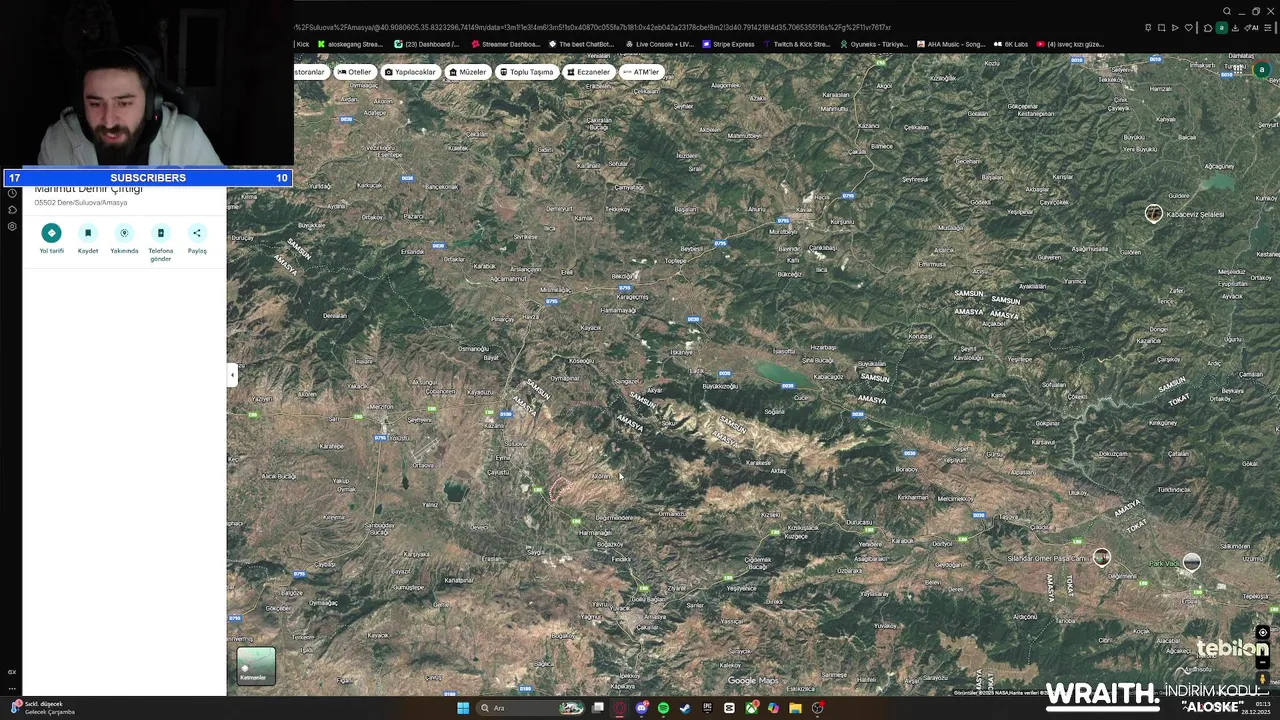The width and height of the screenshot is (1280, 720).
Task: Open The best ChatBot bookmark
Action: [581, 44]
